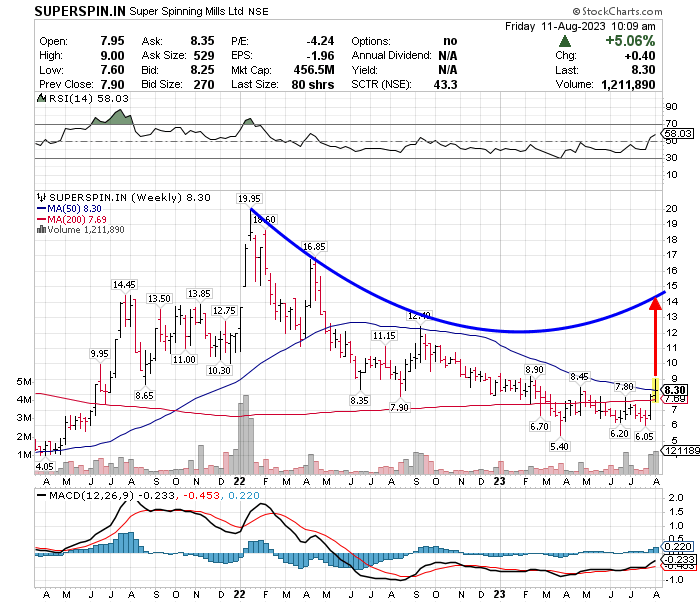
Task: Click the Volume 1,211,890 legend text on chart
Action: pyautogui.click(x=86, y=230)
